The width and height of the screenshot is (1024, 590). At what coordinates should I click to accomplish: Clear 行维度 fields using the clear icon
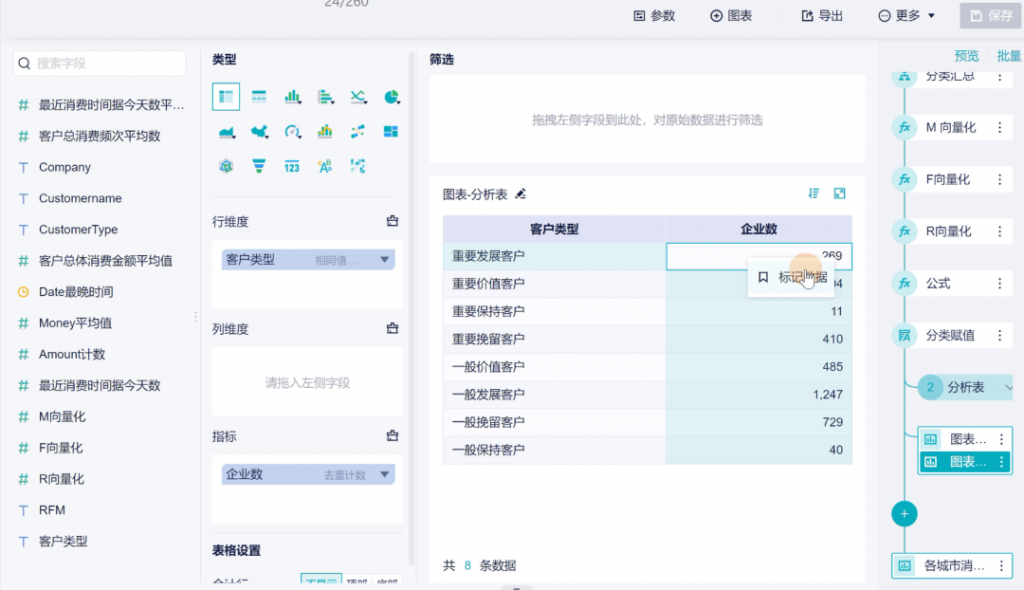click(x=393, y=222)
